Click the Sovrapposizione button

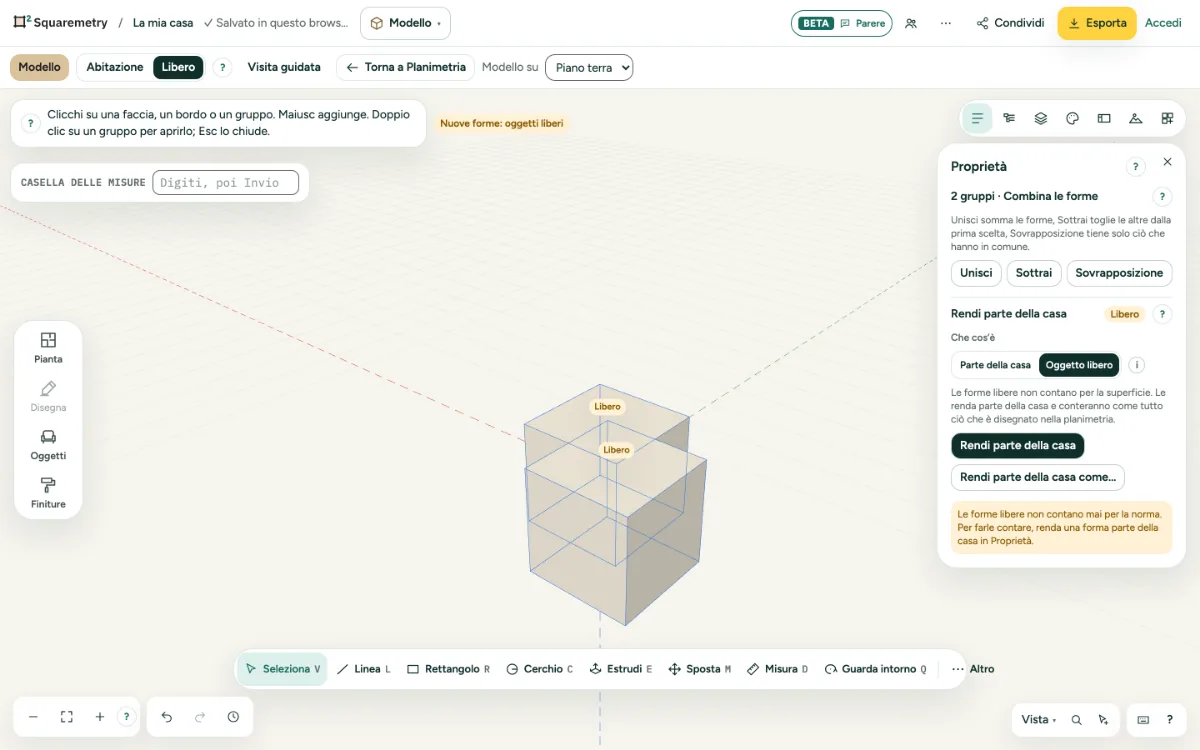(1119, 273)
